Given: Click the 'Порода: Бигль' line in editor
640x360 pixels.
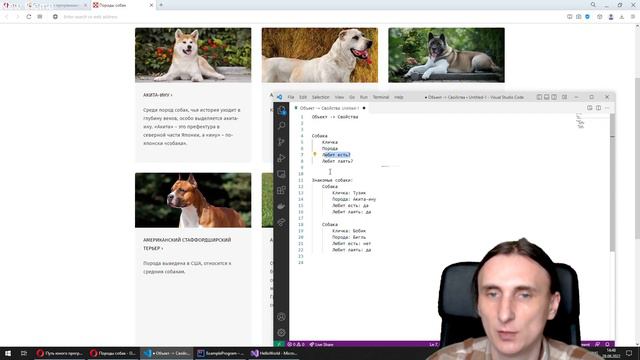Looking at the screenshot, I should [x=349, y=237].
